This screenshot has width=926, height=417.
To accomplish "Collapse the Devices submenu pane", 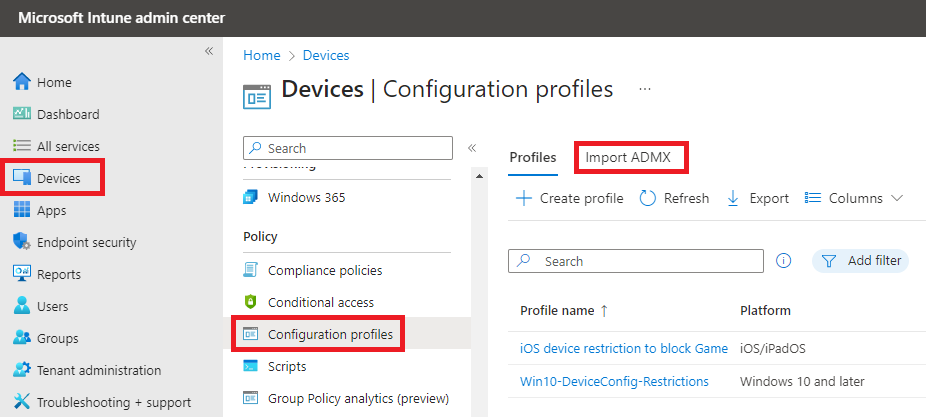I will point(472,148).
